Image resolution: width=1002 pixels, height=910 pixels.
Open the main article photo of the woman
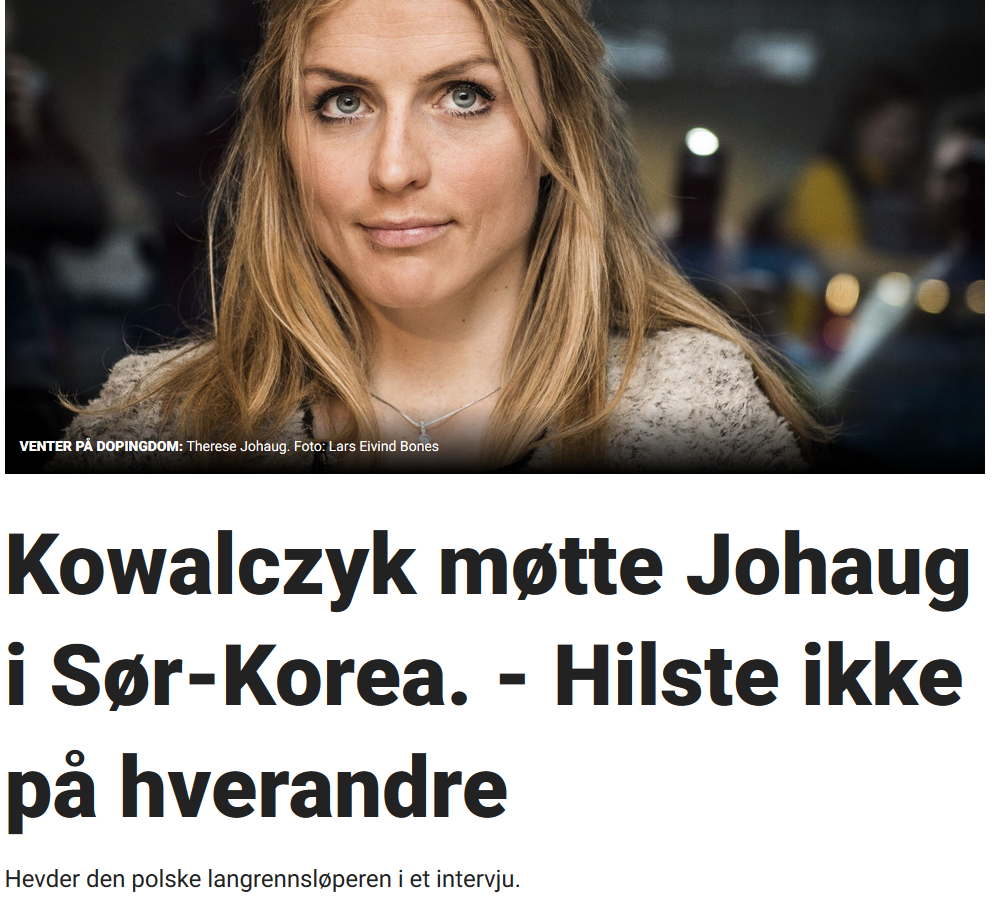(495, 236)
